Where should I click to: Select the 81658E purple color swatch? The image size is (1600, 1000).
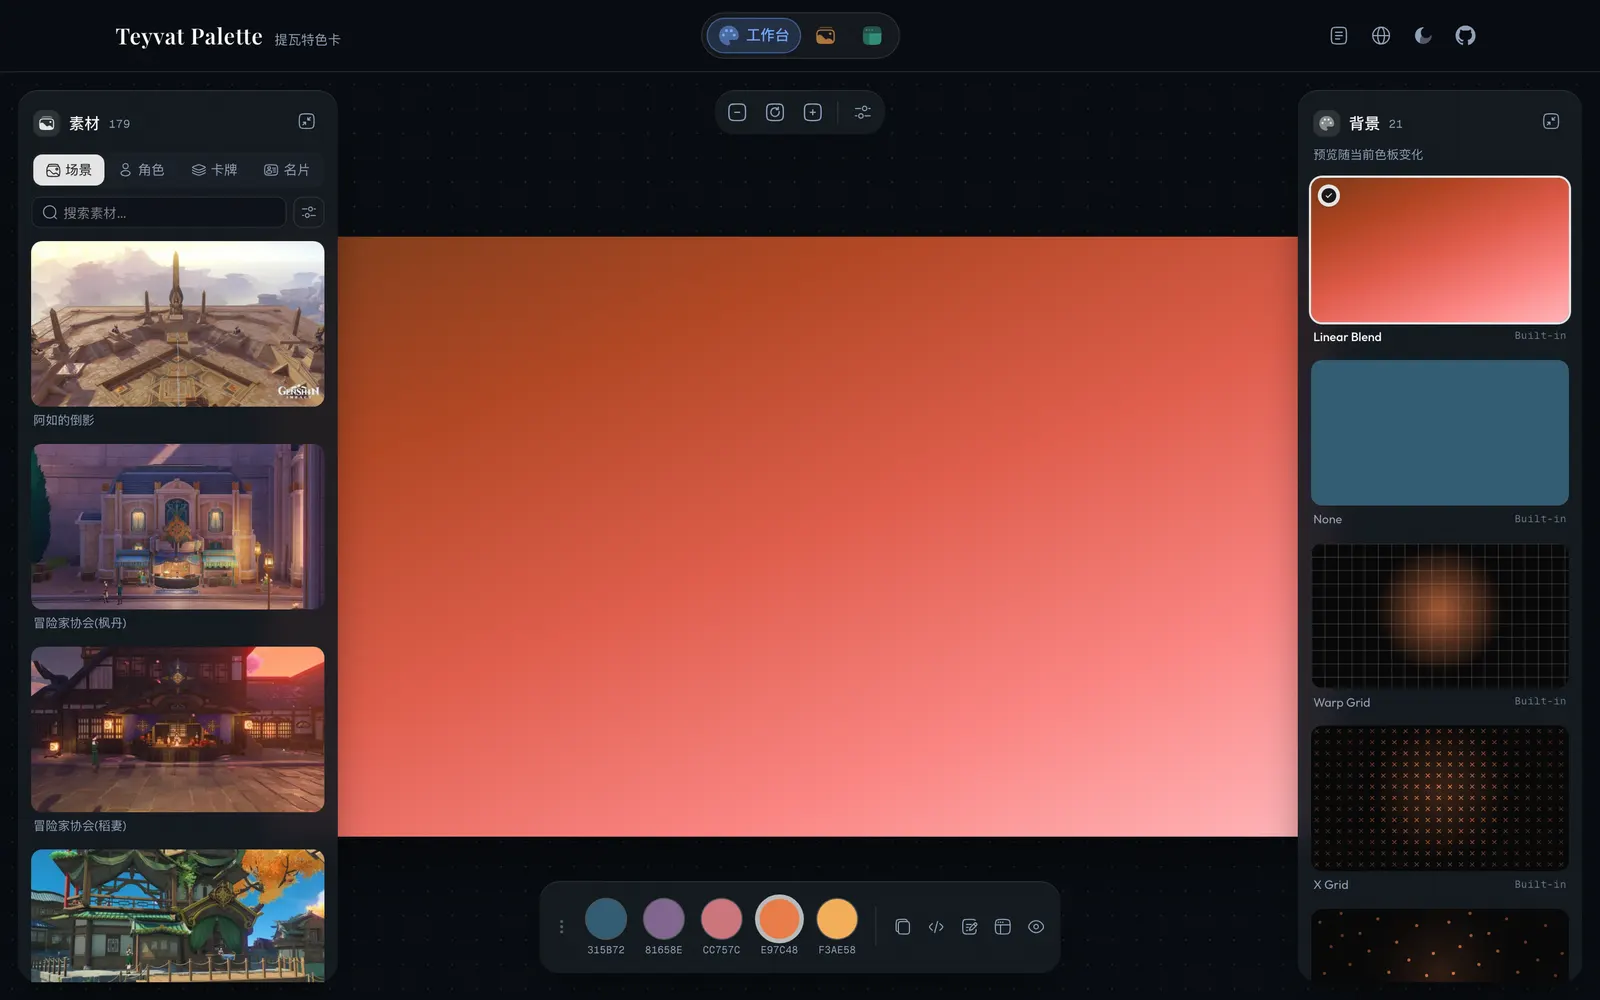coord(664,918)
